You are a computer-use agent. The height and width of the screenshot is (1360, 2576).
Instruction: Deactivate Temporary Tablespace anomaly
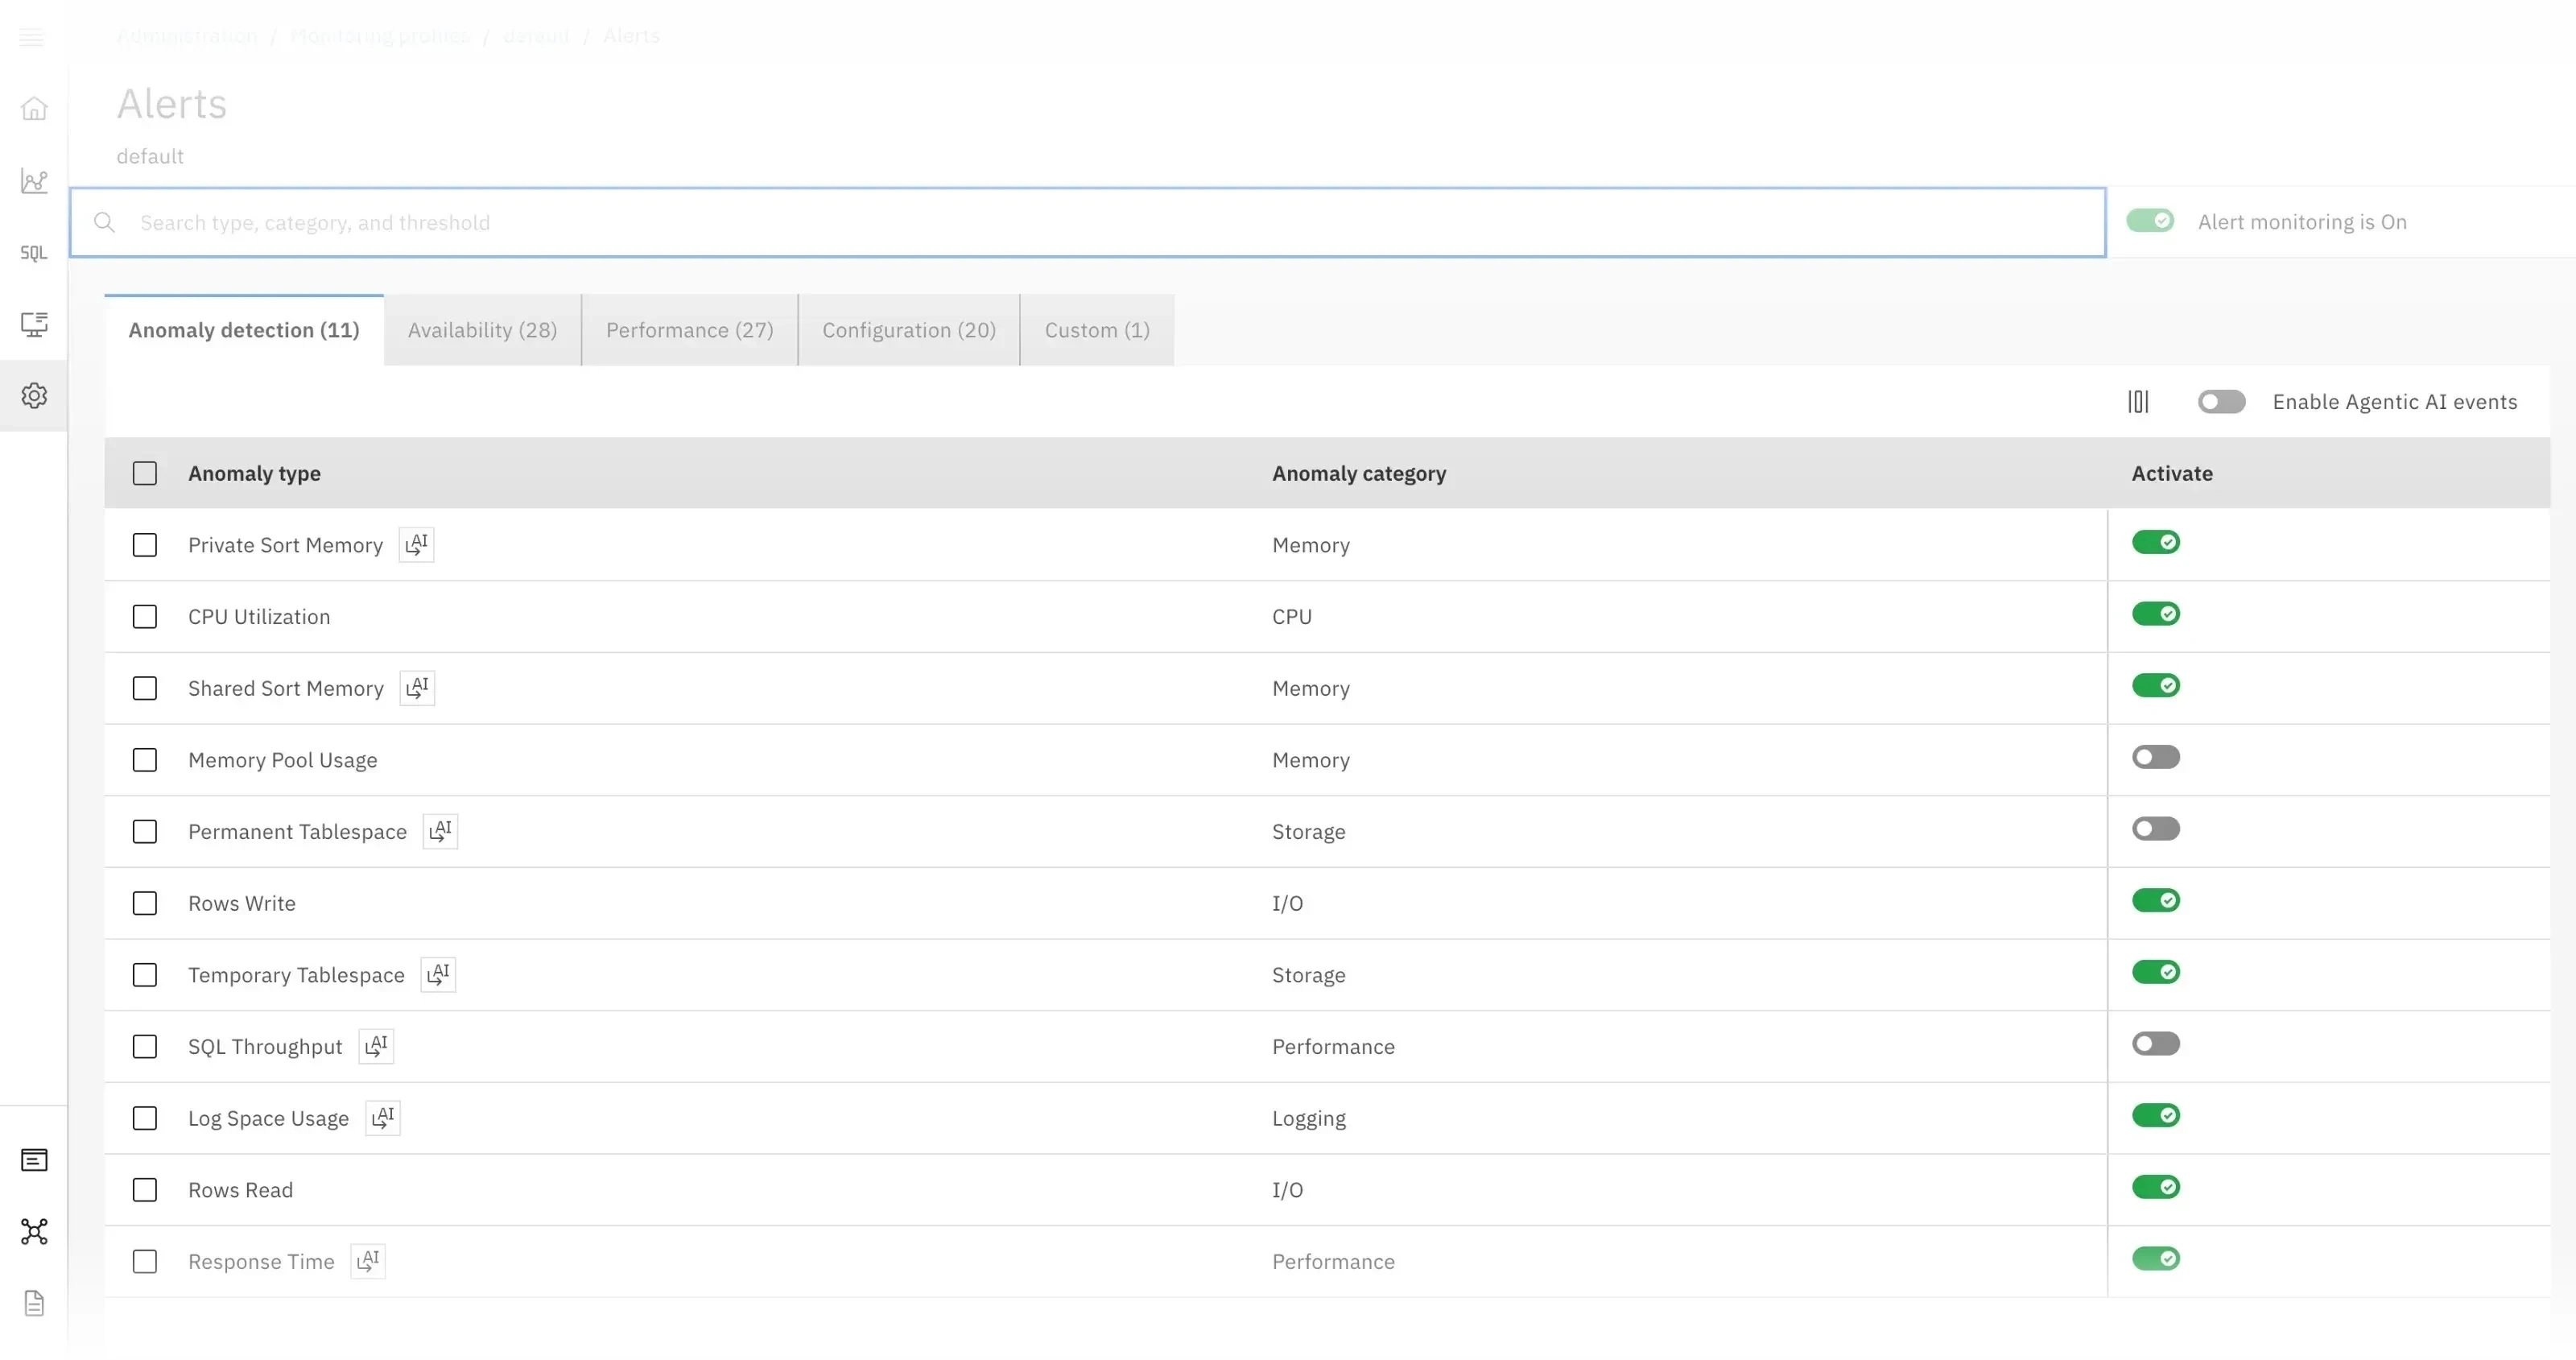[x=2156, y=972]
